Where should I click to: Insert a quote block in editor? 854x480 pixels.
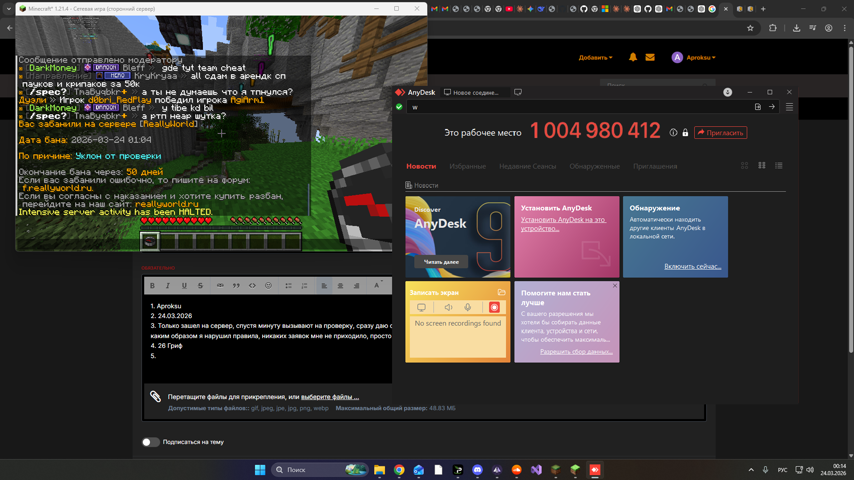coord(236,285)
